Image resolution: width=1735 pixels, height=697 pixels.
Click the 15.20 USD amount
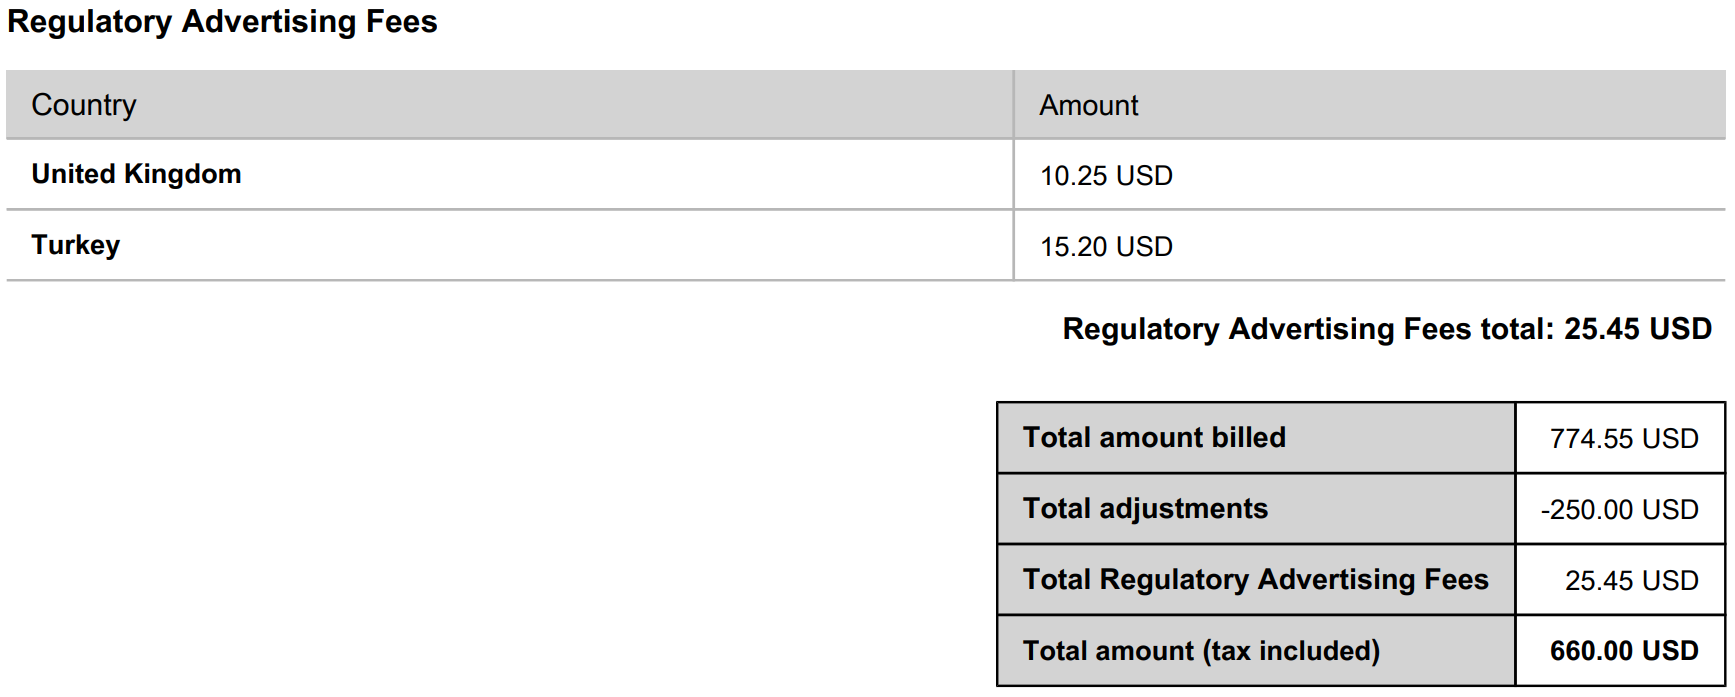[1106, 247]
